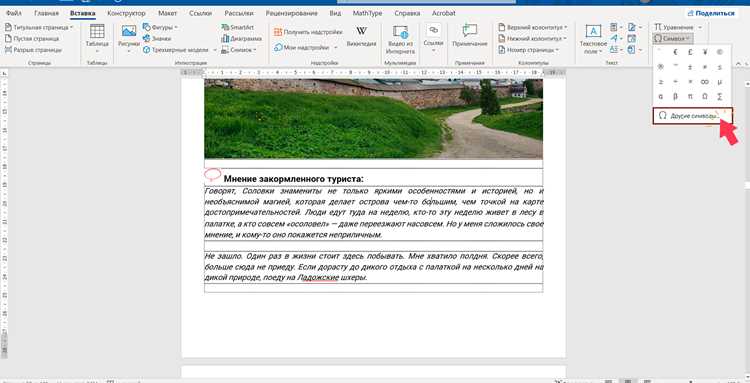Open the Acrobat tab

tap(443, 13)
